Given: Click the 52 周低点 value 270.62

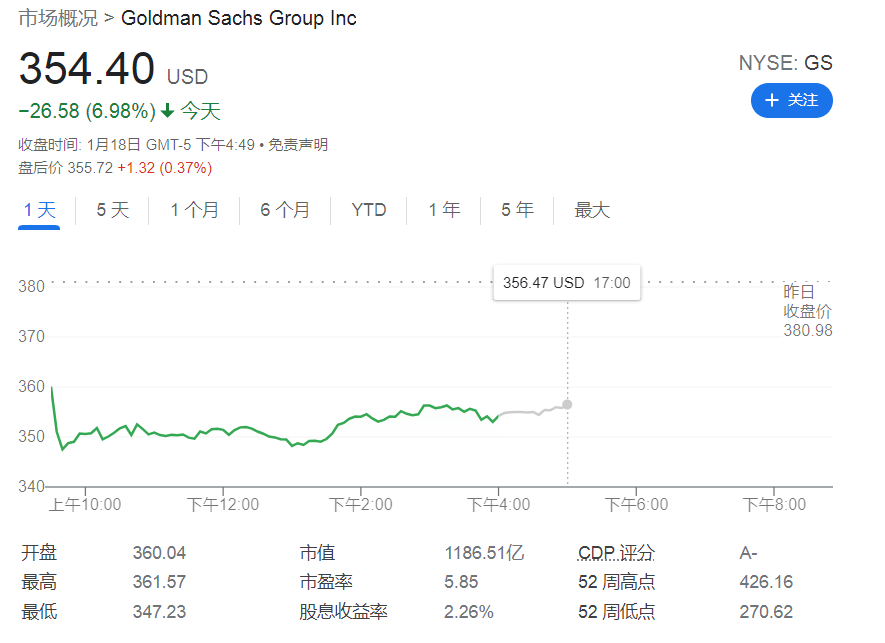Looking at the screenshot, I should pyautogui.click(x=766, y=612).
